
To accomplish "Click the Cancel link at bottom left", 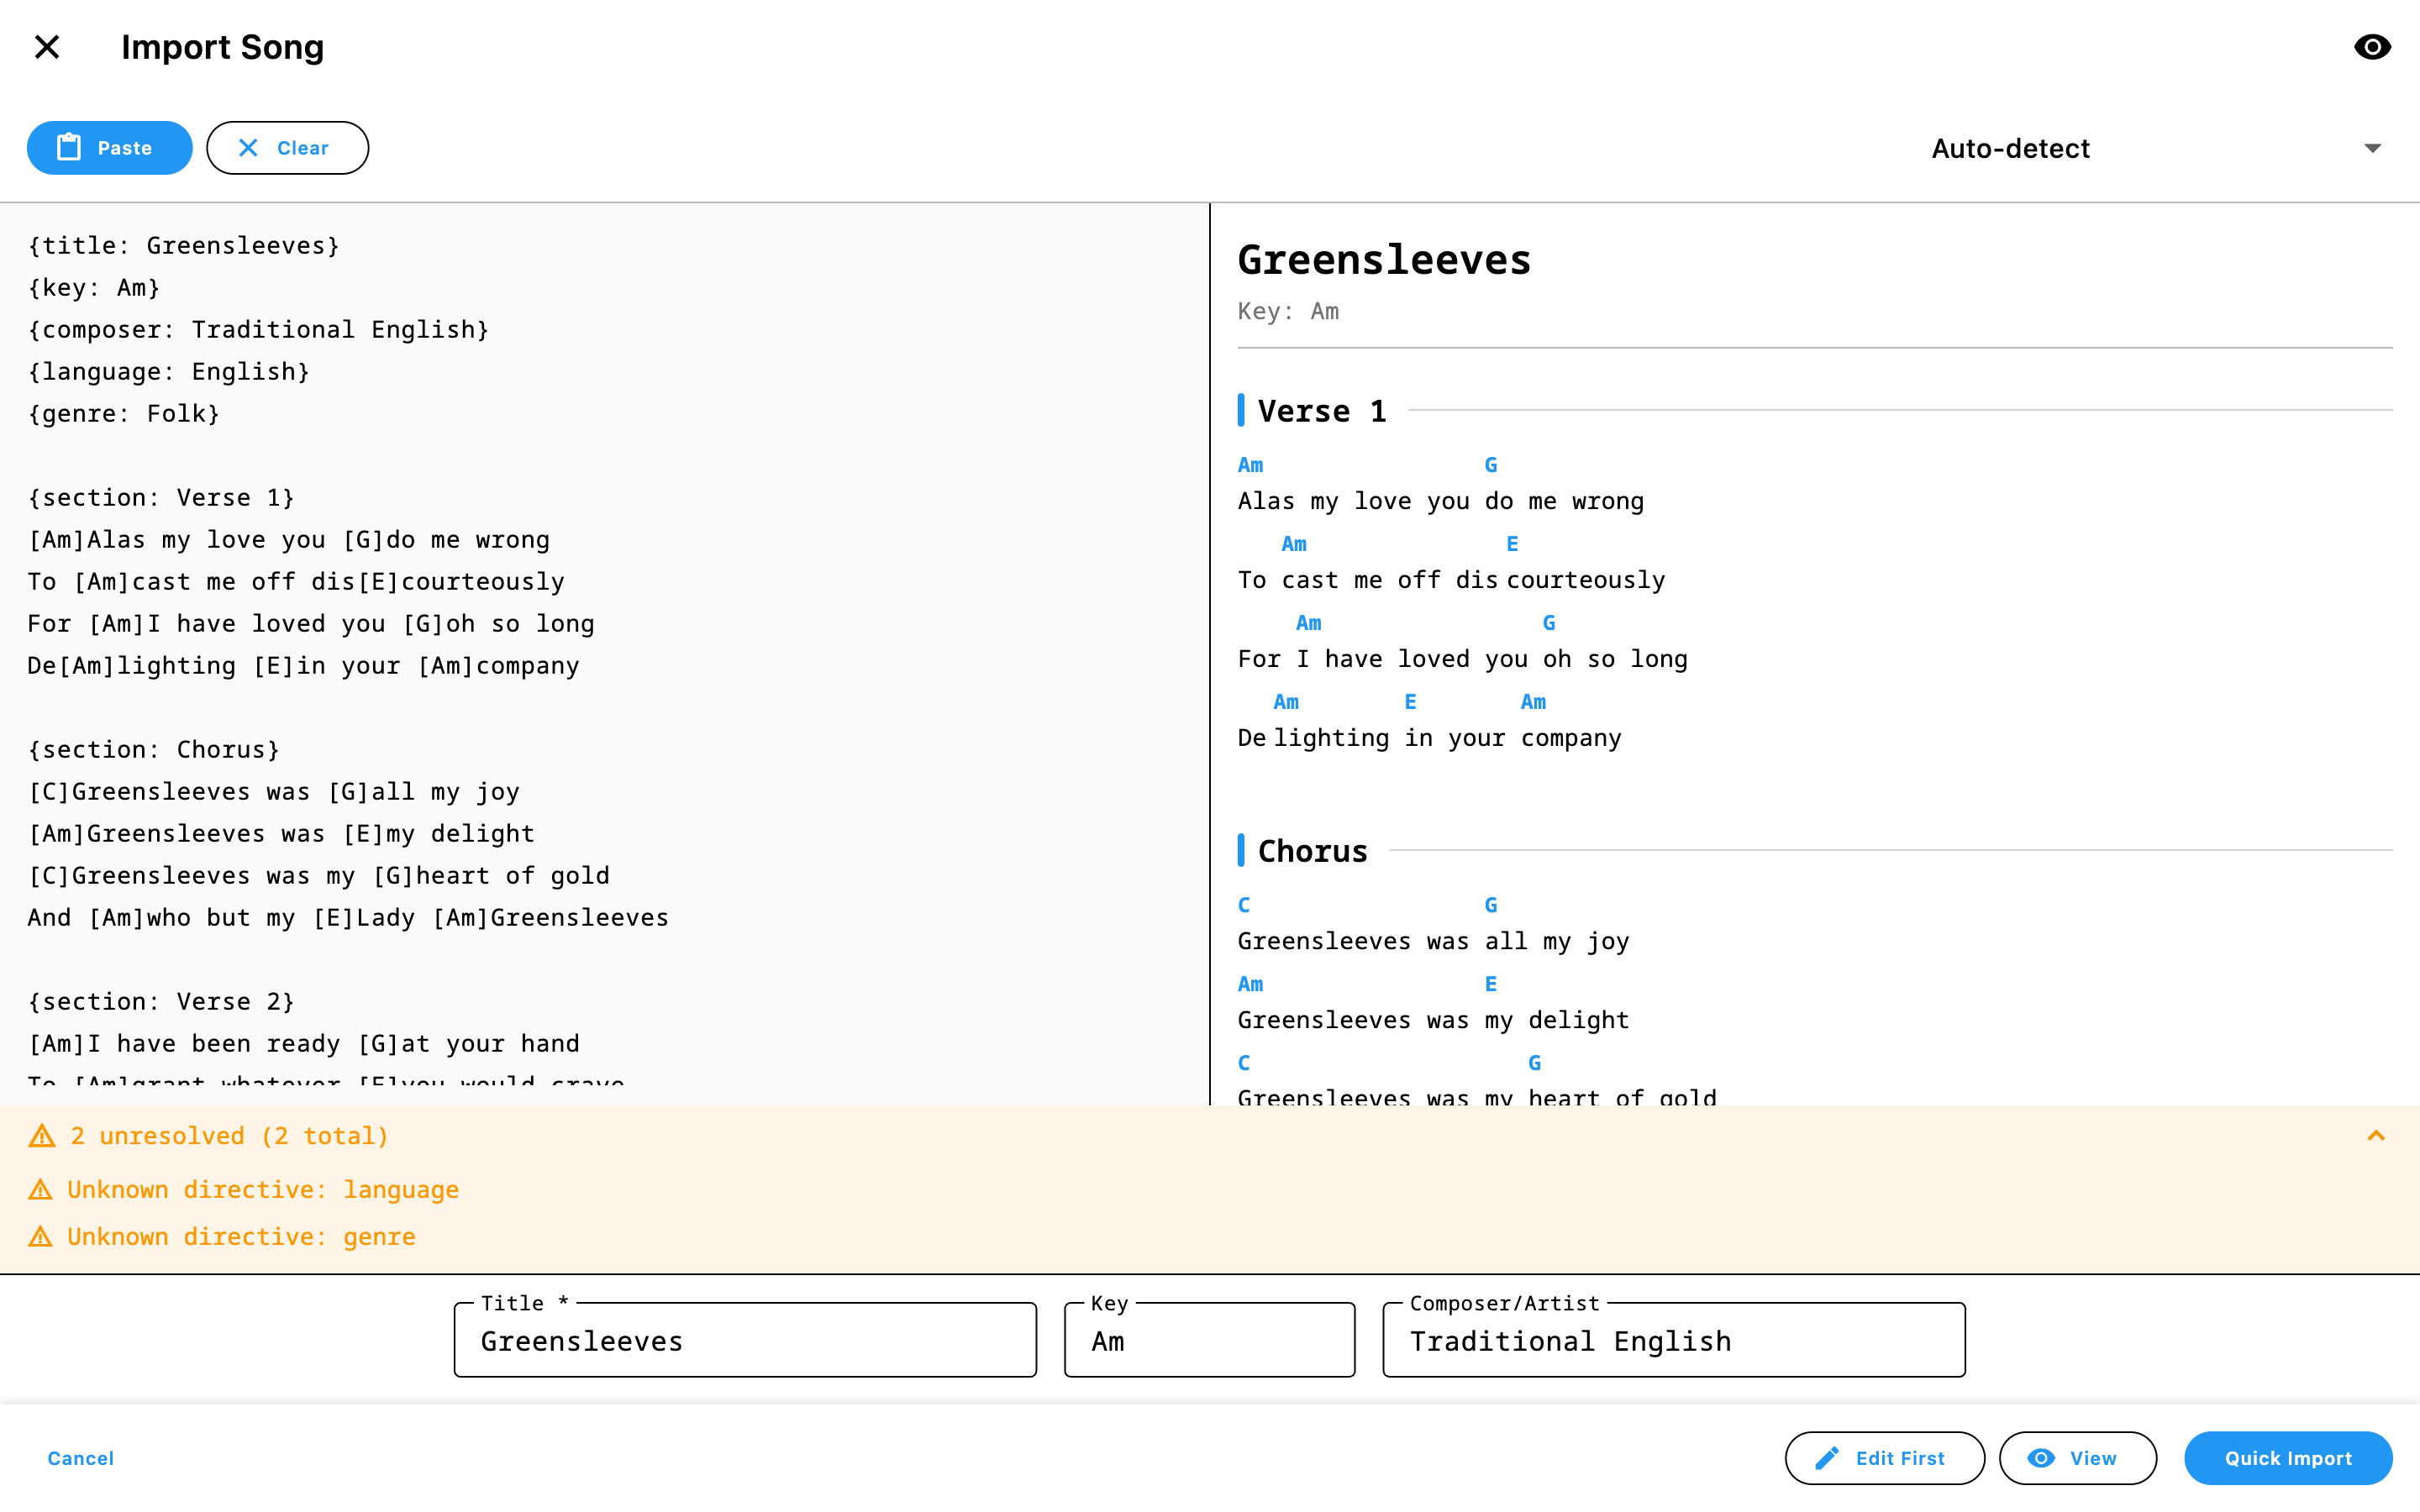I will (x=81, y=1457).
